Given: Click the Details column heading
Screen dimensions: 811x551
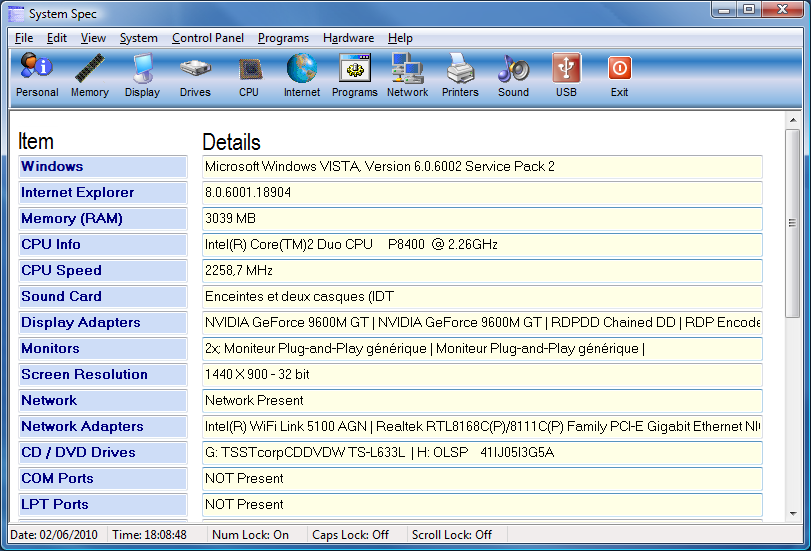Looking at the screenshot, I should (231, 142).
